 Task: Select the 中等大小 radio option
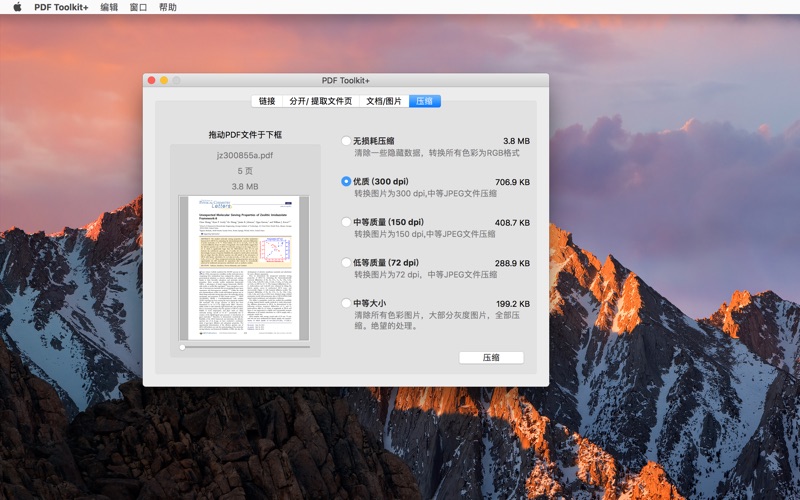(x=346, y=303)
